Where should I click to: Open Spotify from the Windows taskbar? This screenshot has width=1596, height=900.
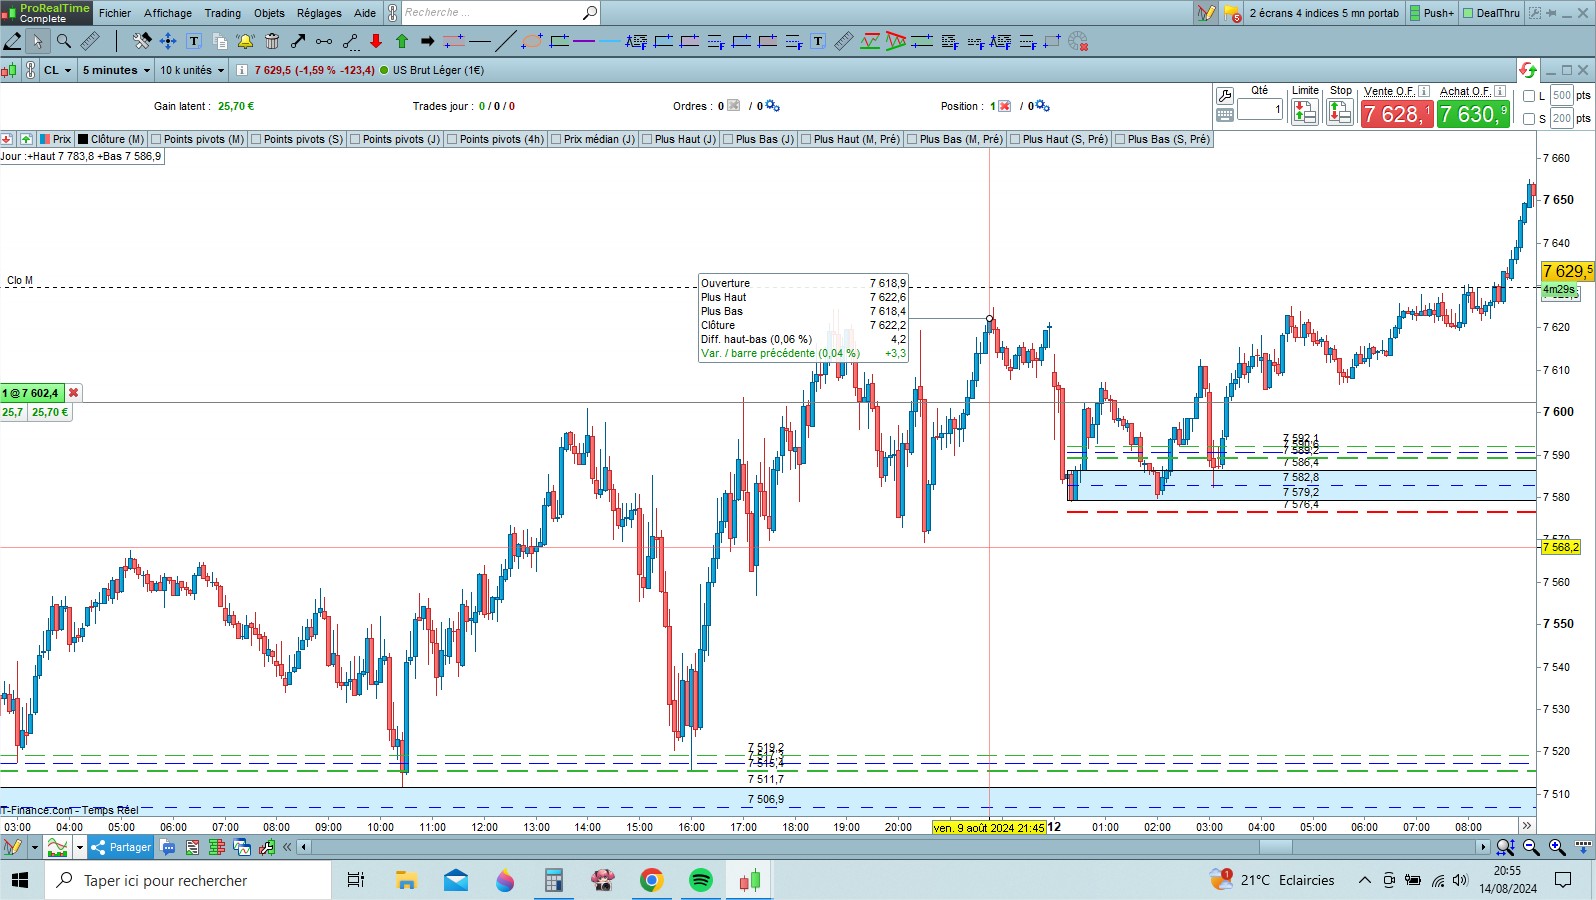point(700,880)
